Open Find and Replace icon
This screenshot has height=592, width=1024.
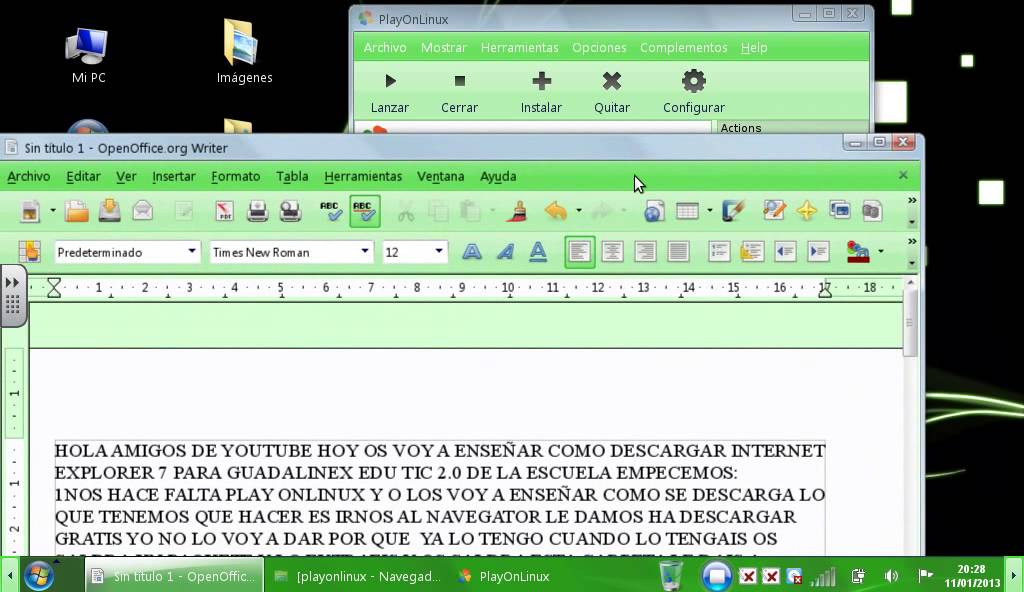pos(774,211)
